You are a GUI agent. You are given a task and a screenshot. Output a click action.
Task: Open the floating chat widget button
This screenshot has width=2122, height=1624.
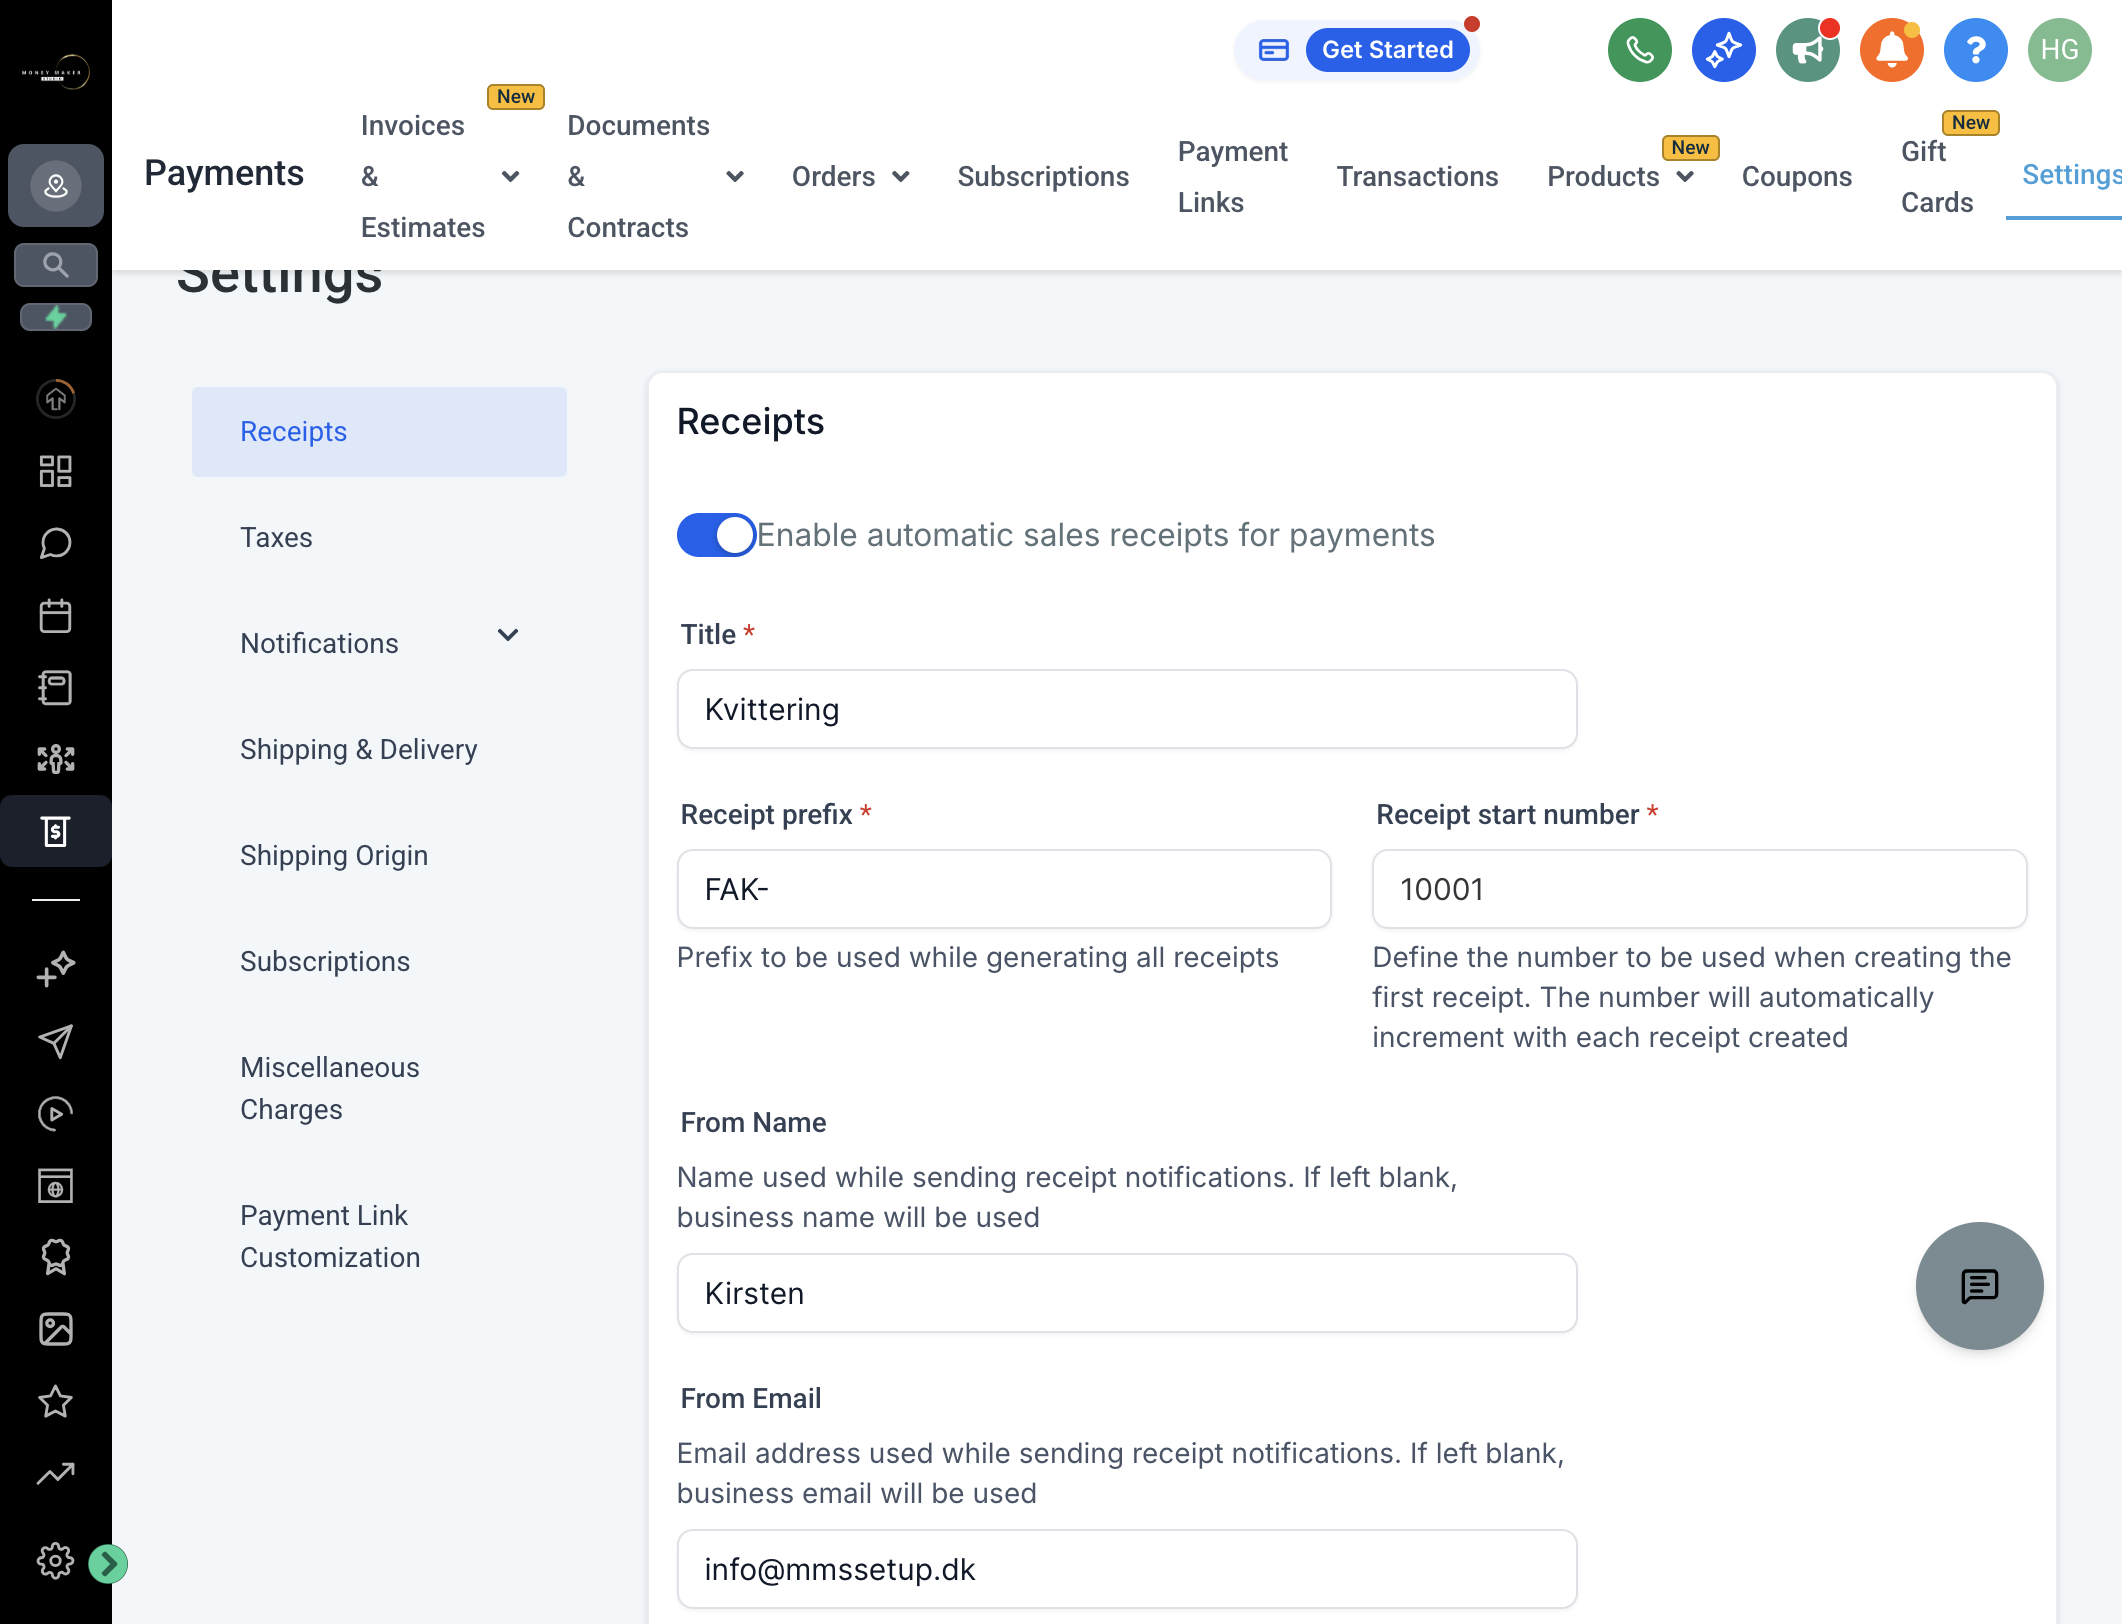[x=1979, y=1286]
